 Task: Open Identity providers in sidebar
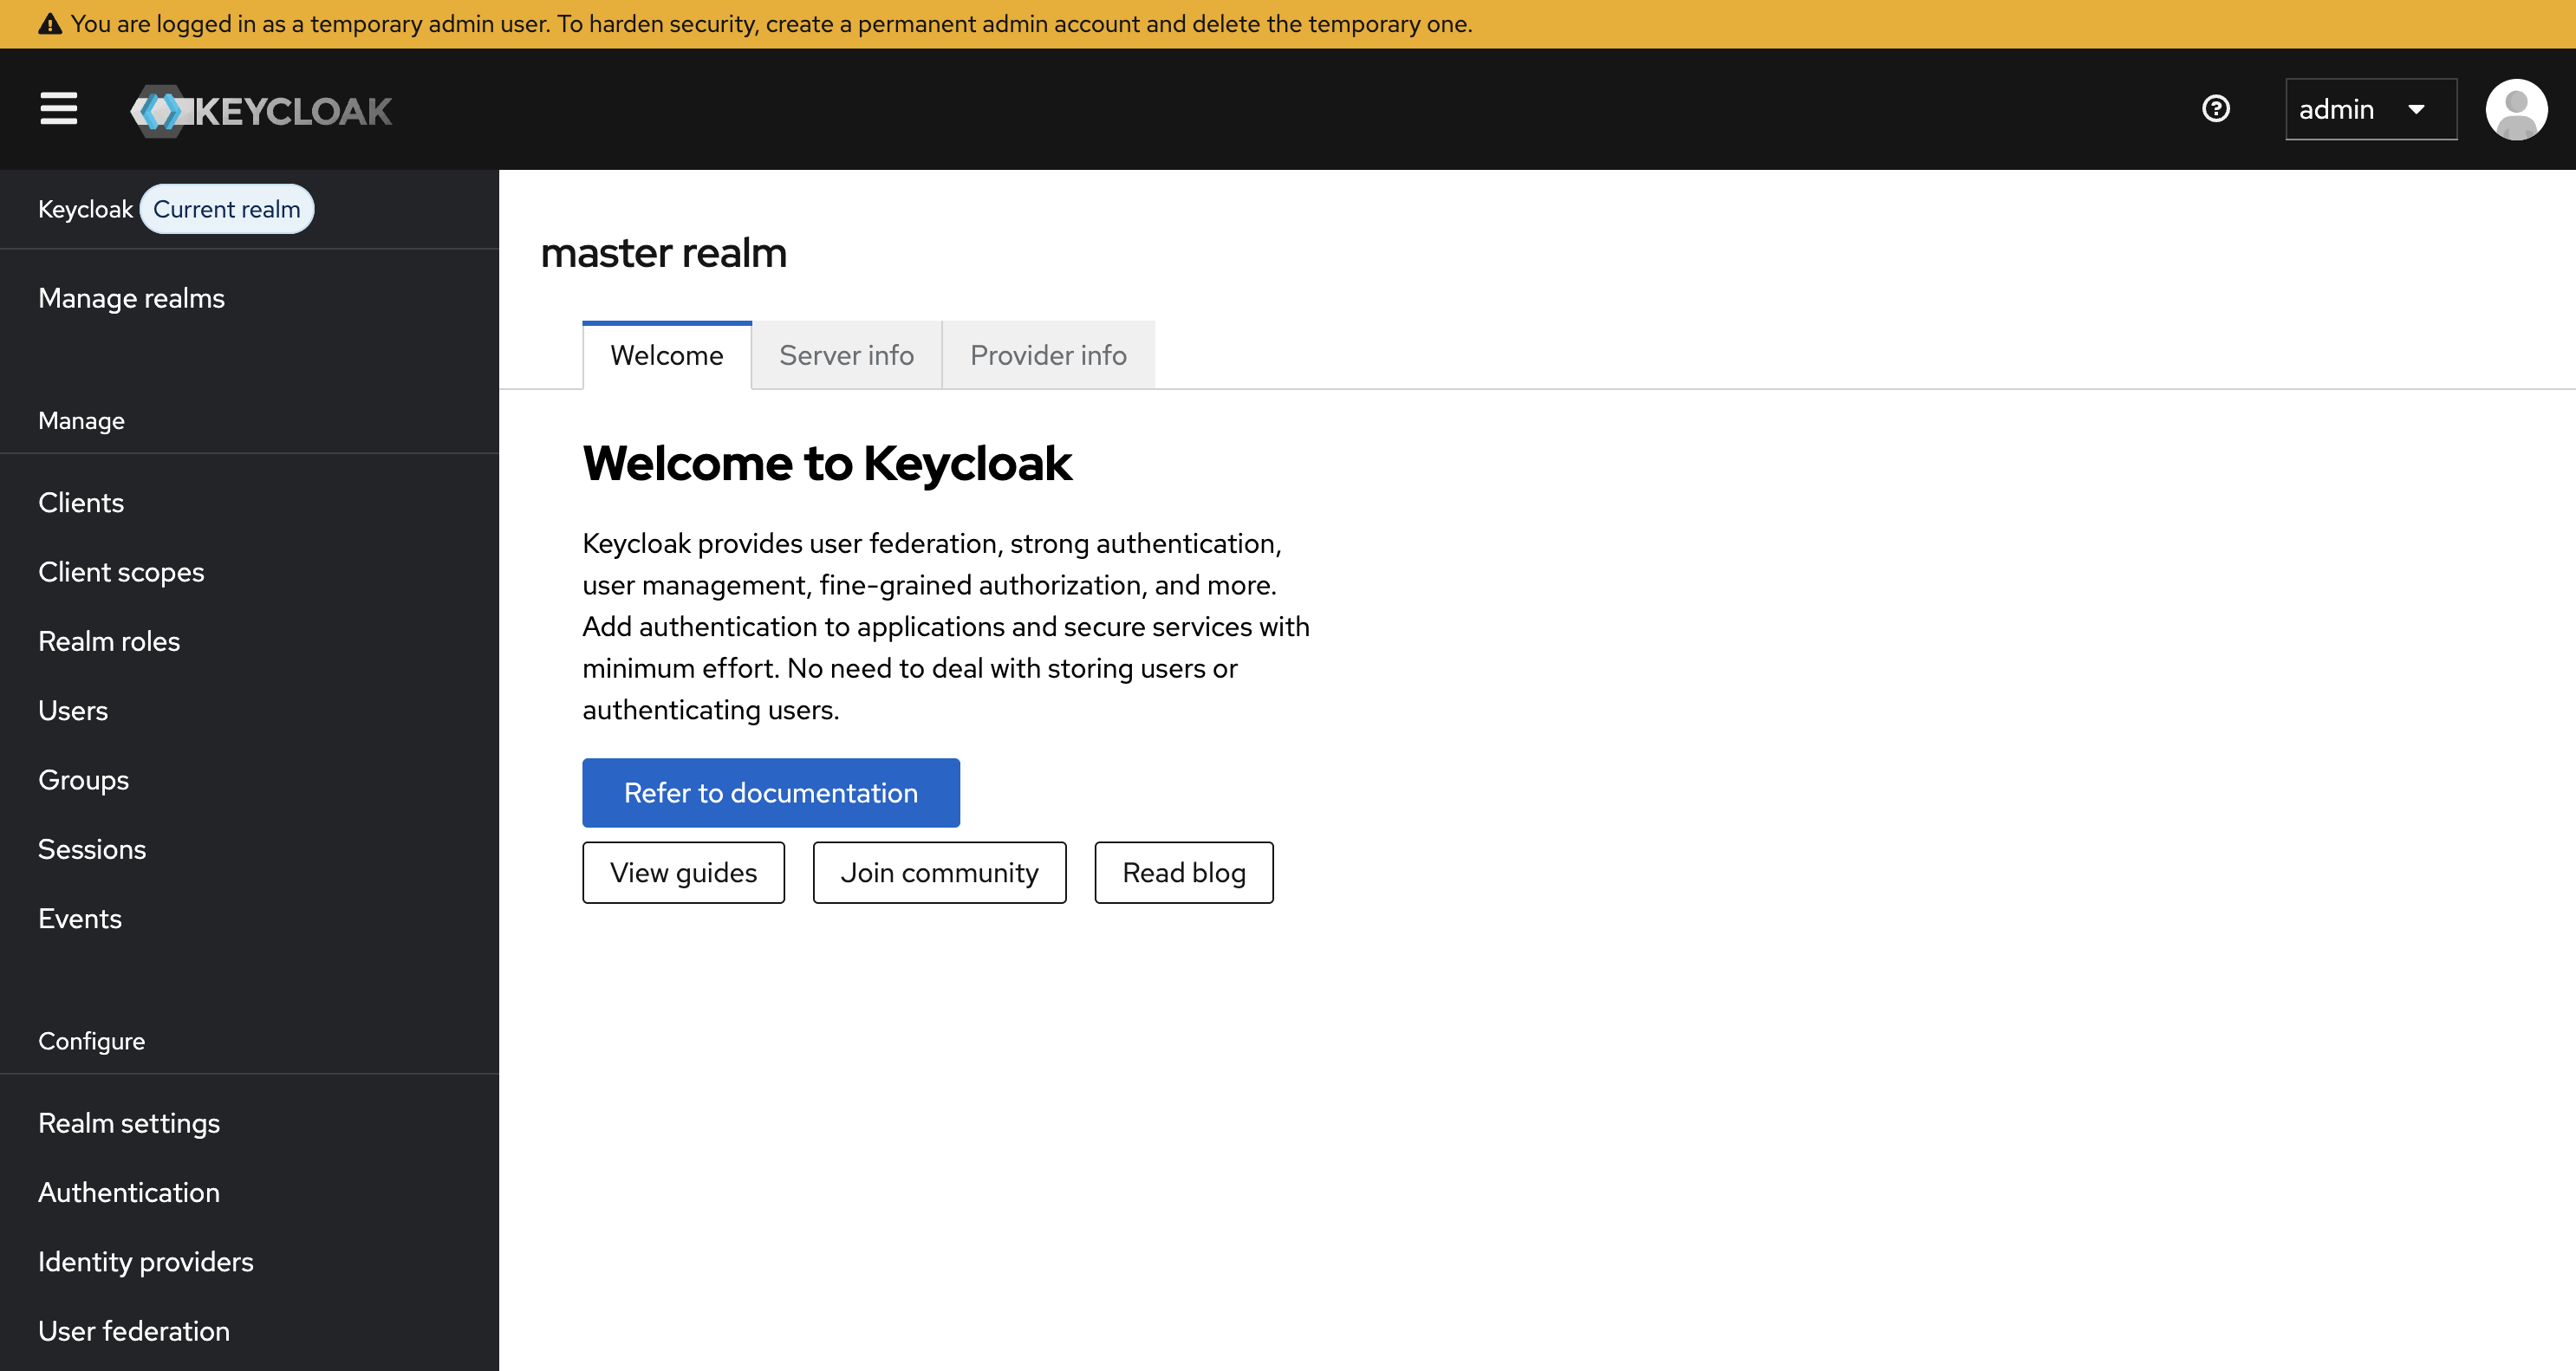(146, 1262)
